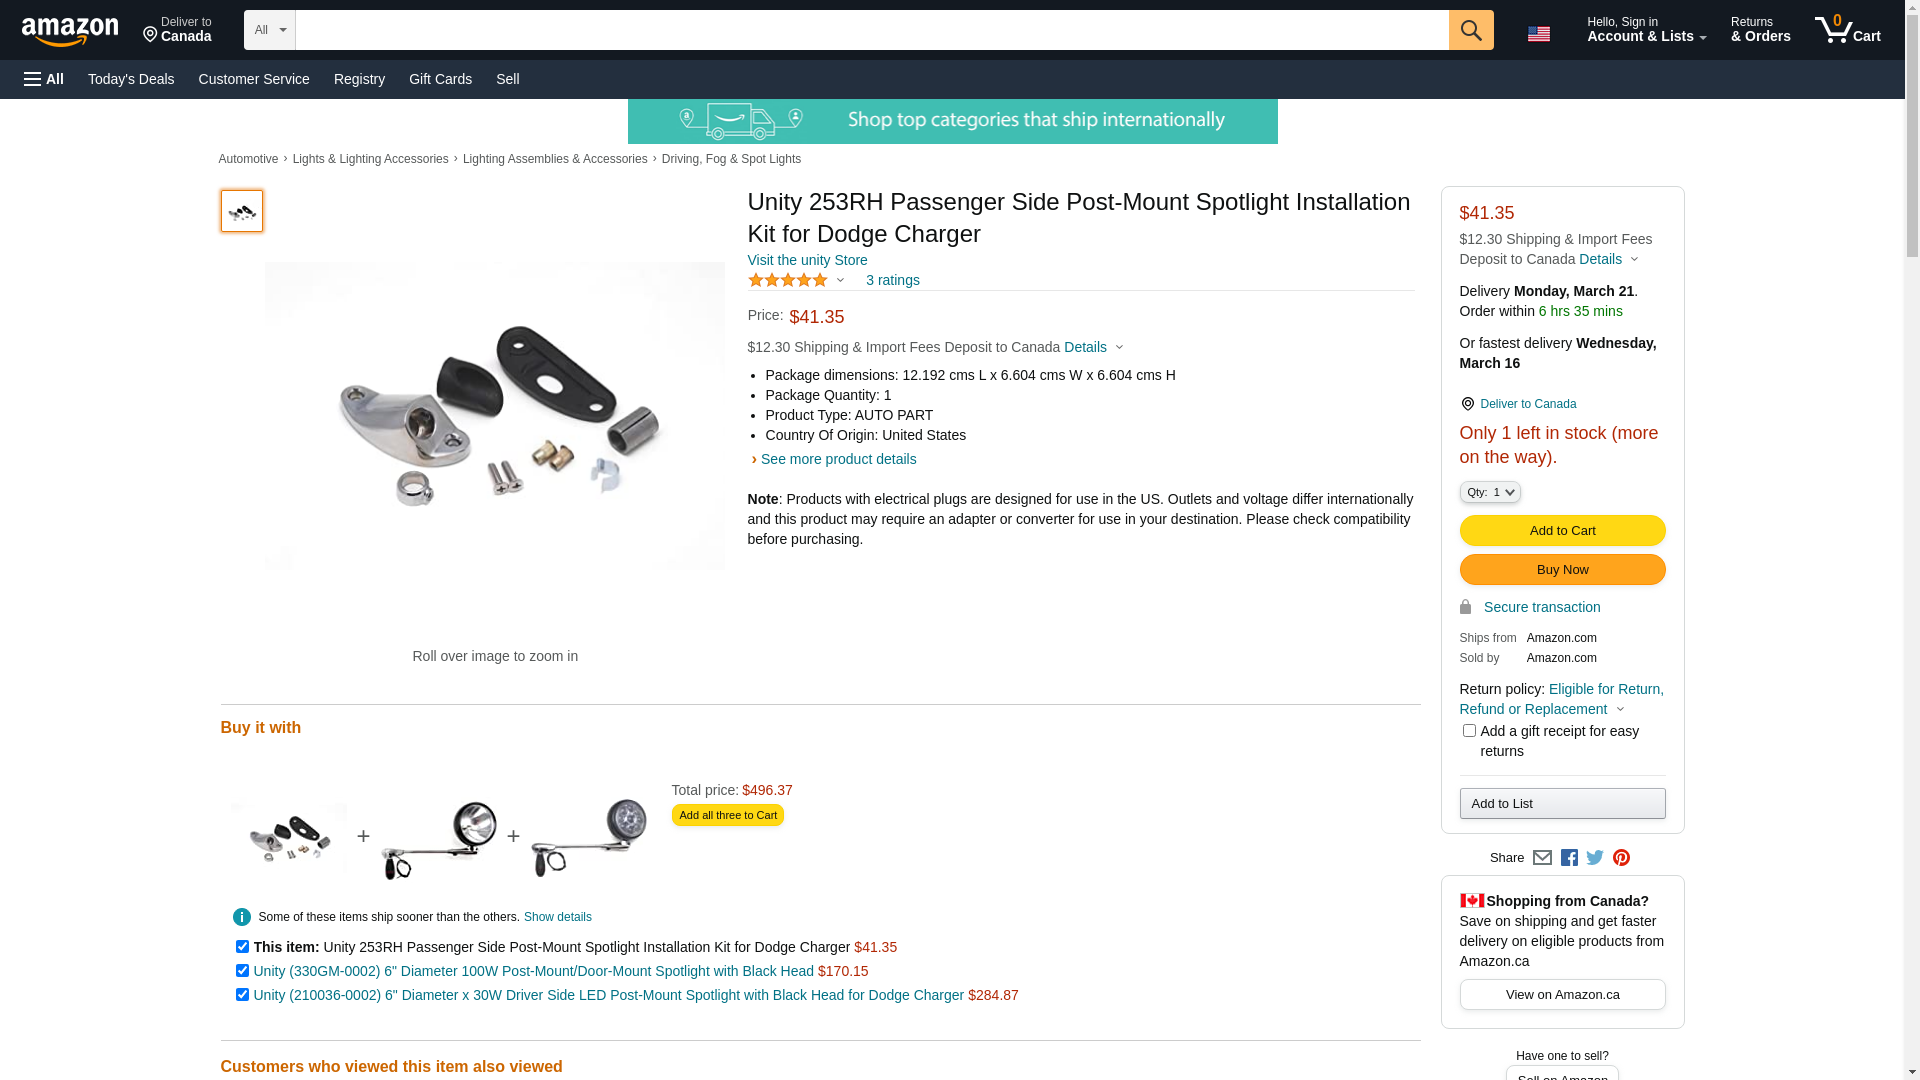This screenshot has height=1080, width=1920.
Task: Open the All hamburger menu
Action: (44, 79)
